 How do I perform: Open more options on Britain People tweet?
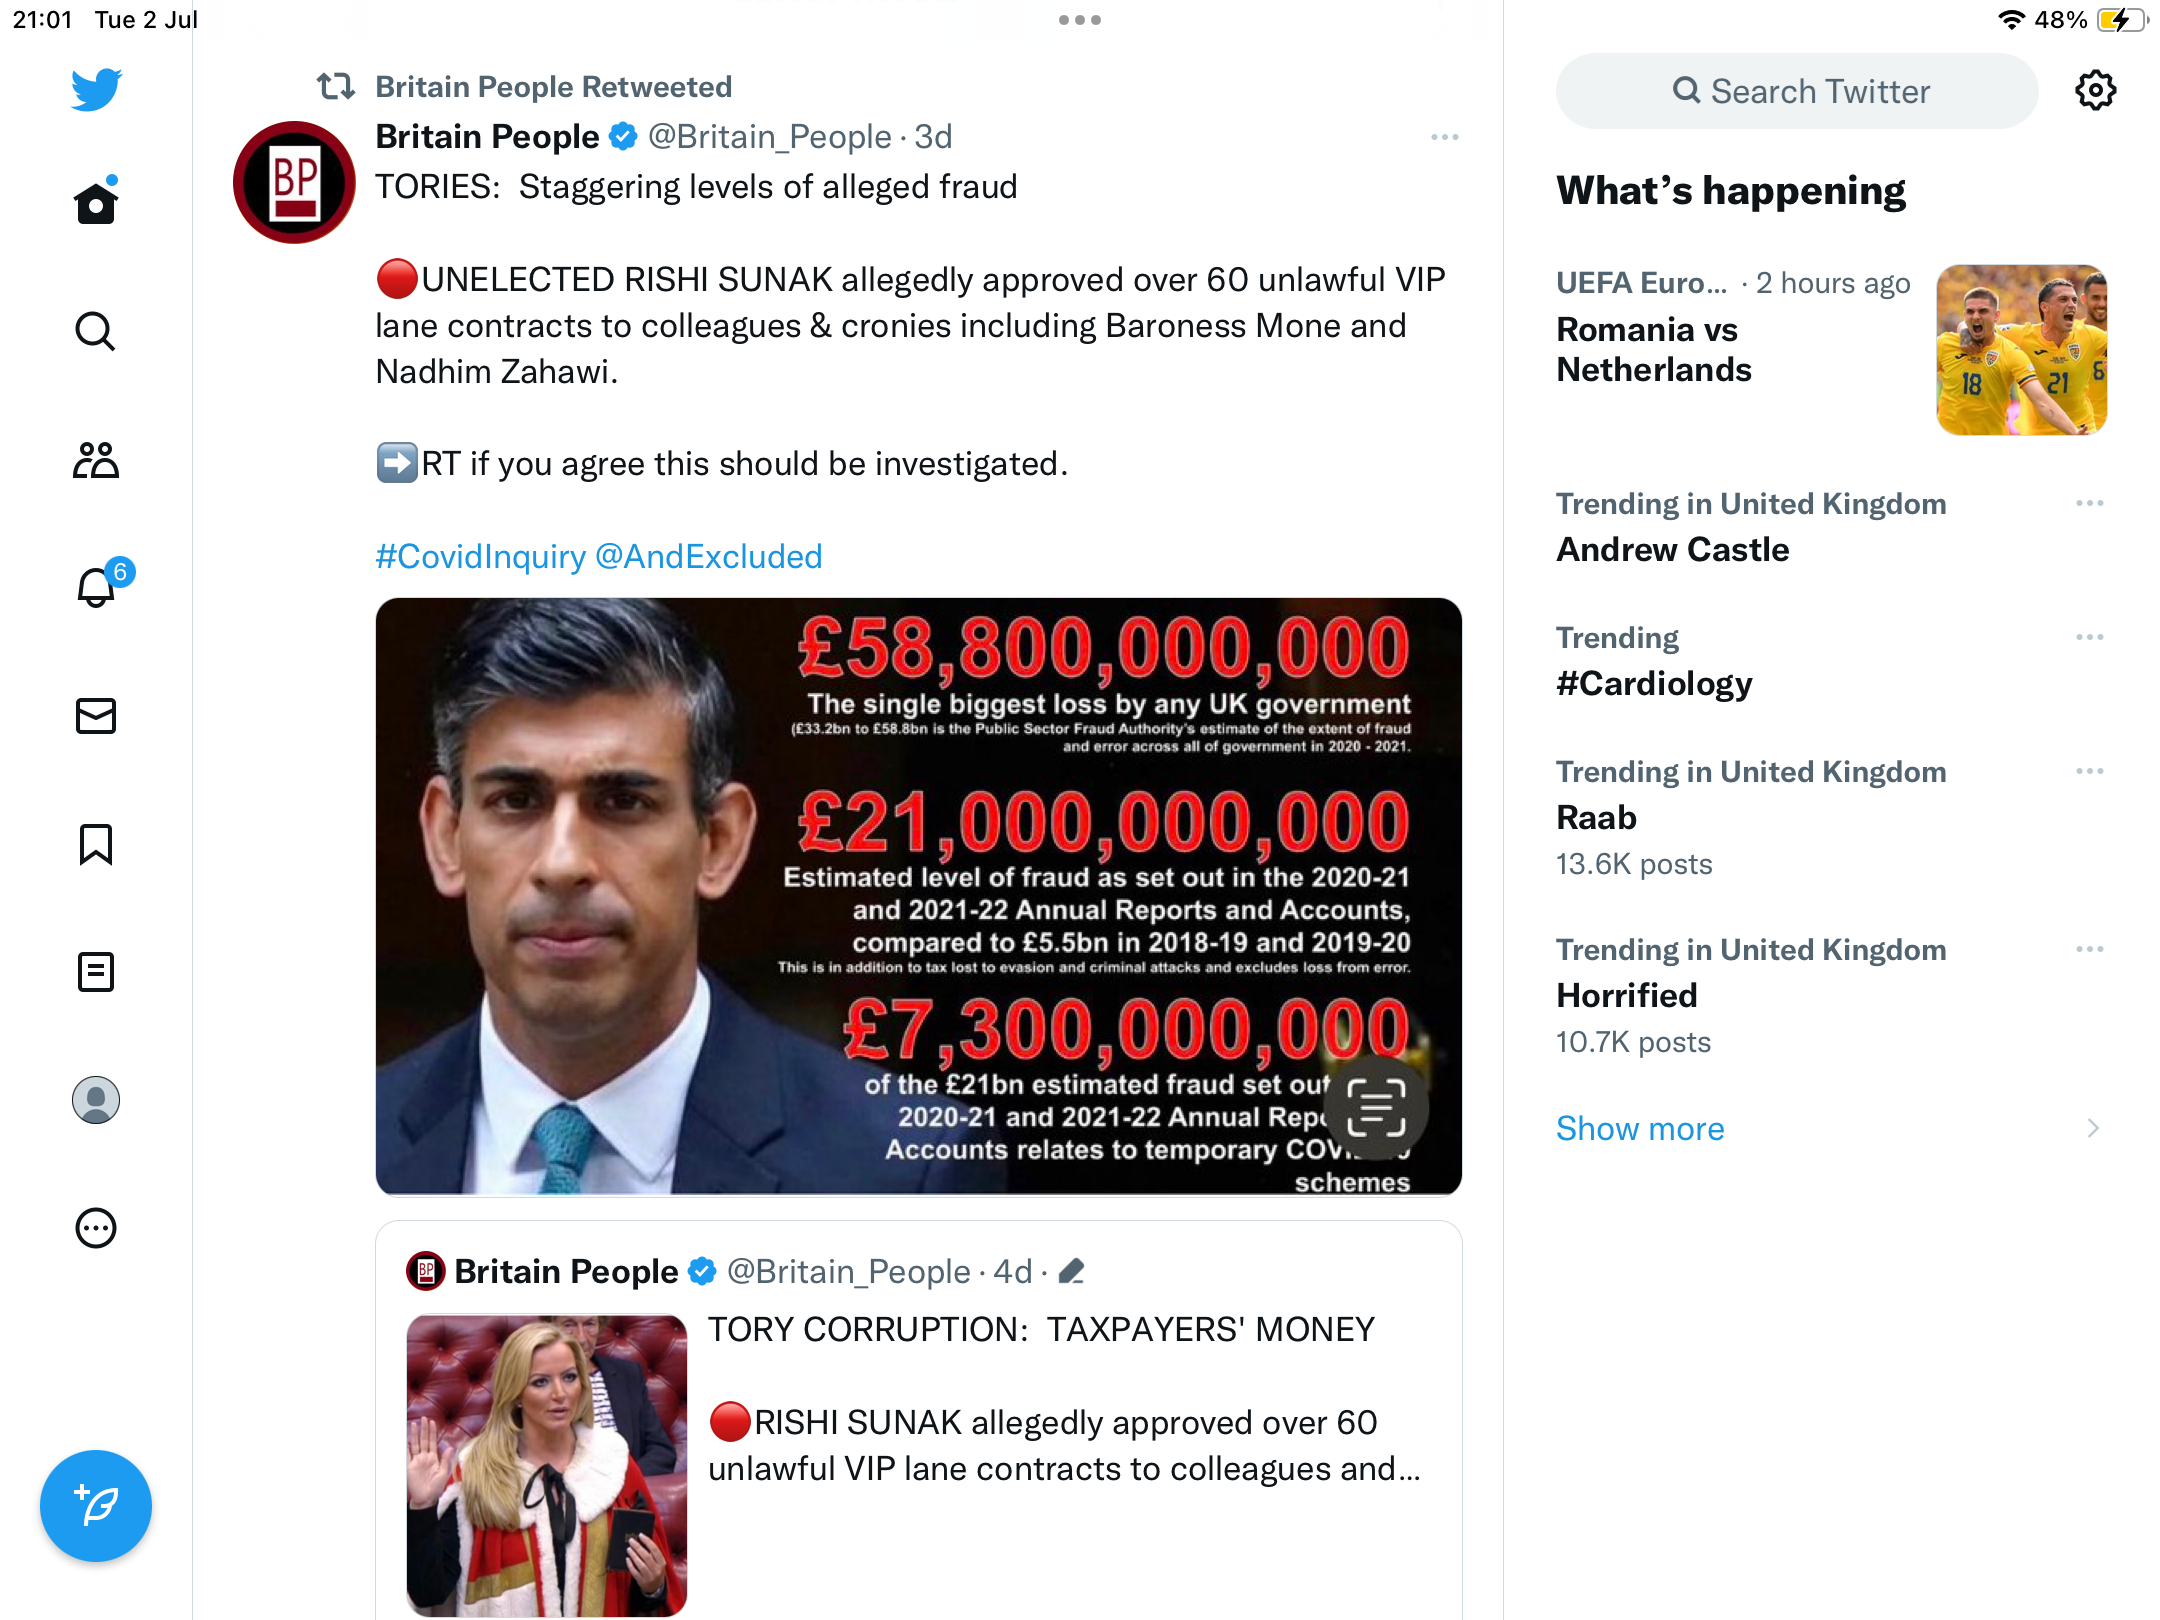coord(1444,137)
